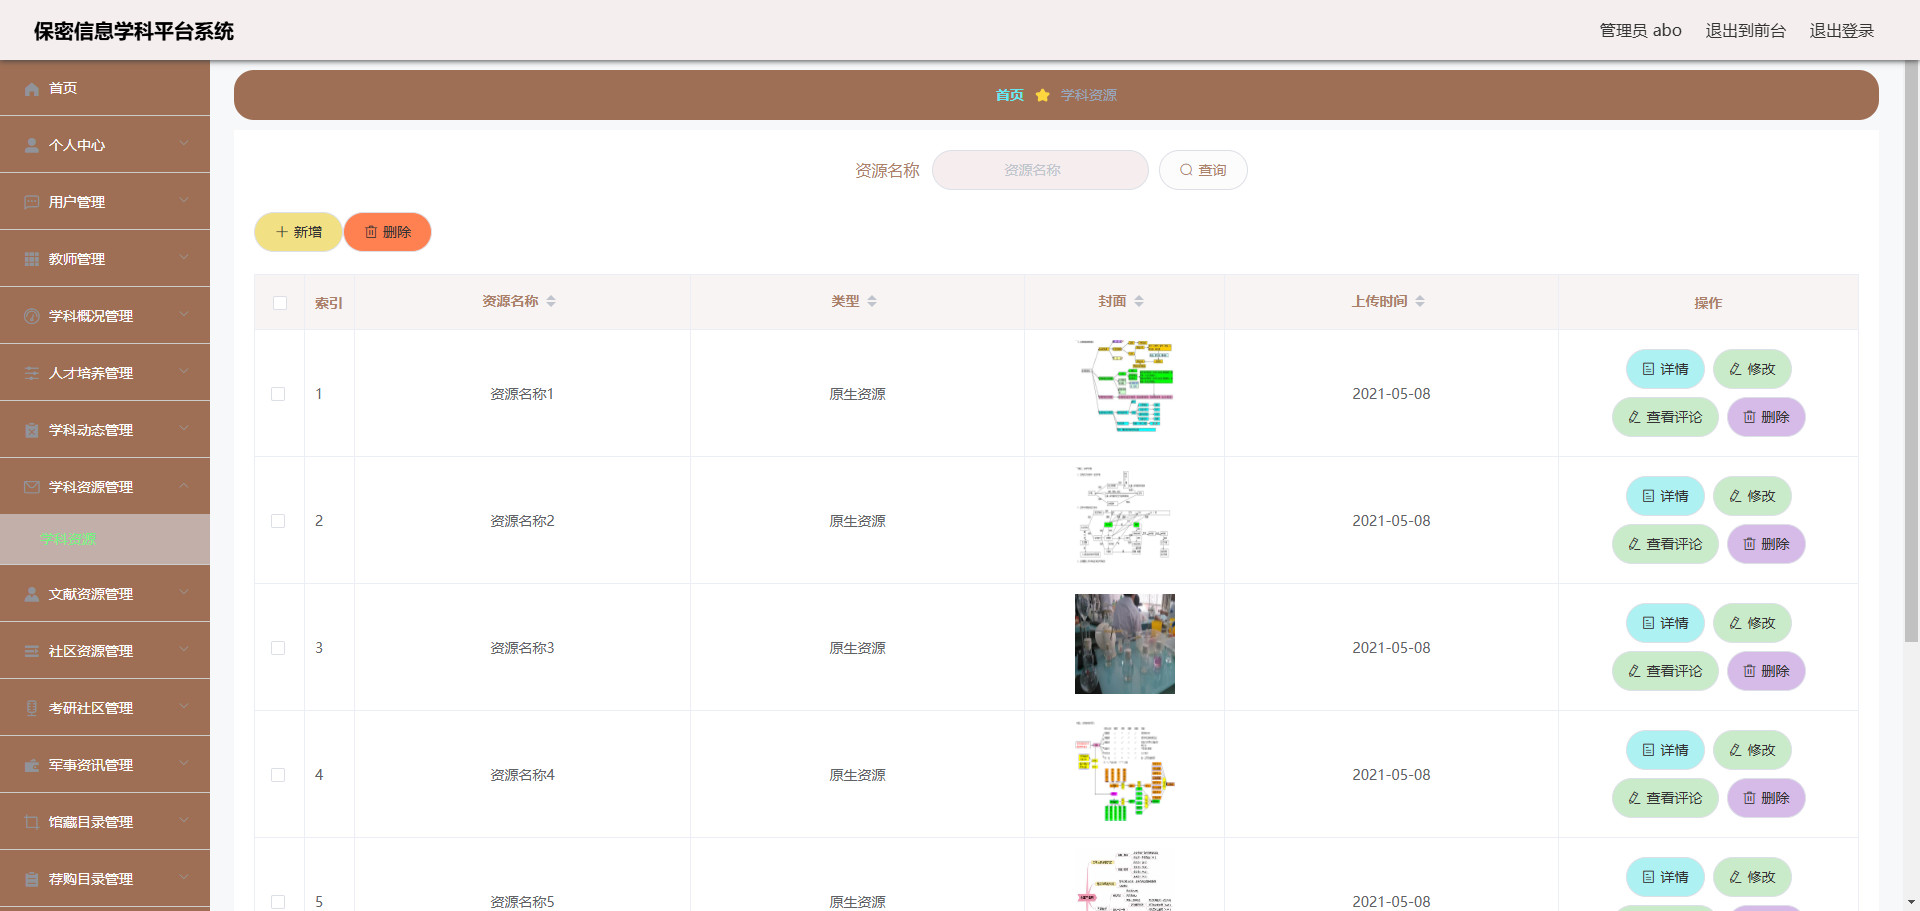Click inside the 资源名称 search field
Viewport: 1920px width, 911px height.
[x=1040, y=170]
